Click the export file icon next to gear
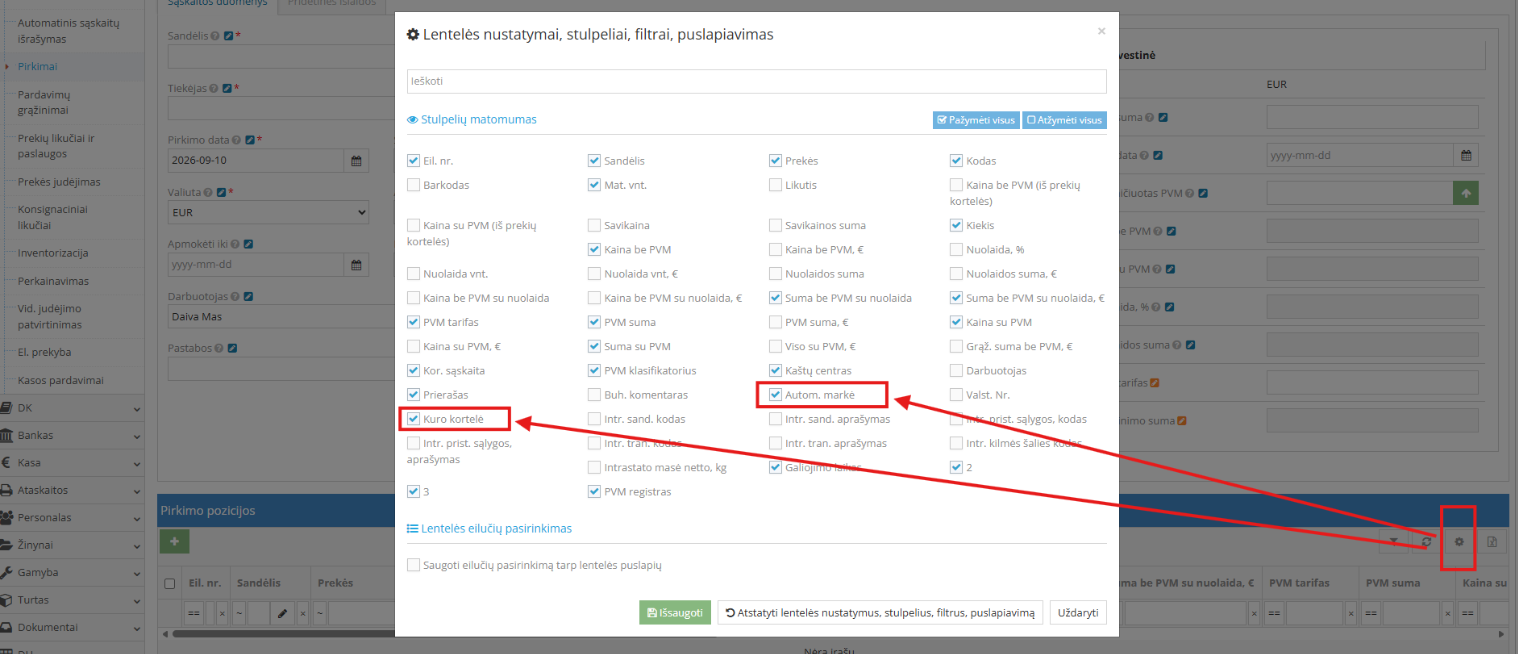 [x=1491, y=541]
